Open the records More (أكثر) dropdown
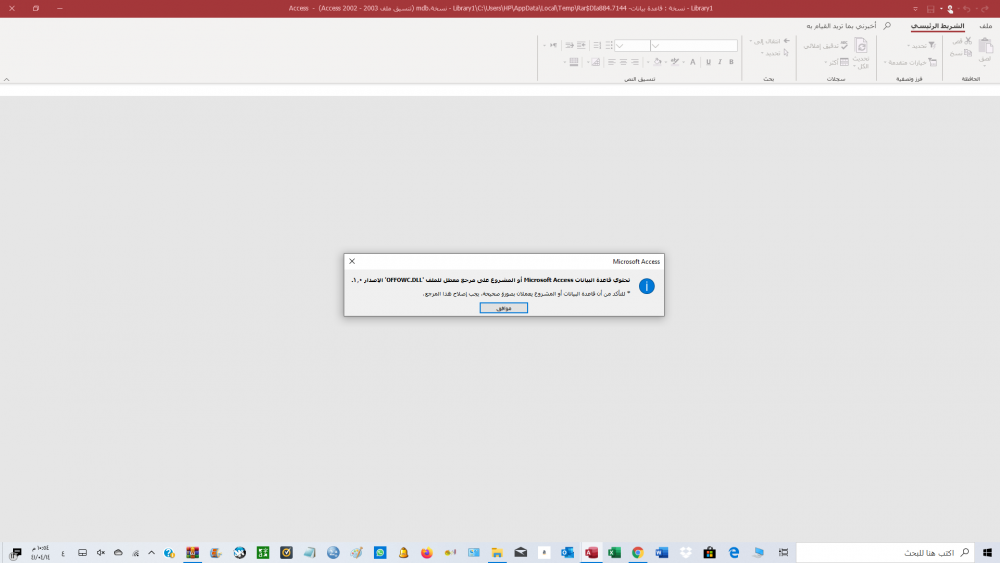Image resolution: width=1000 pixels, height=563 pixels. (837, 62)
